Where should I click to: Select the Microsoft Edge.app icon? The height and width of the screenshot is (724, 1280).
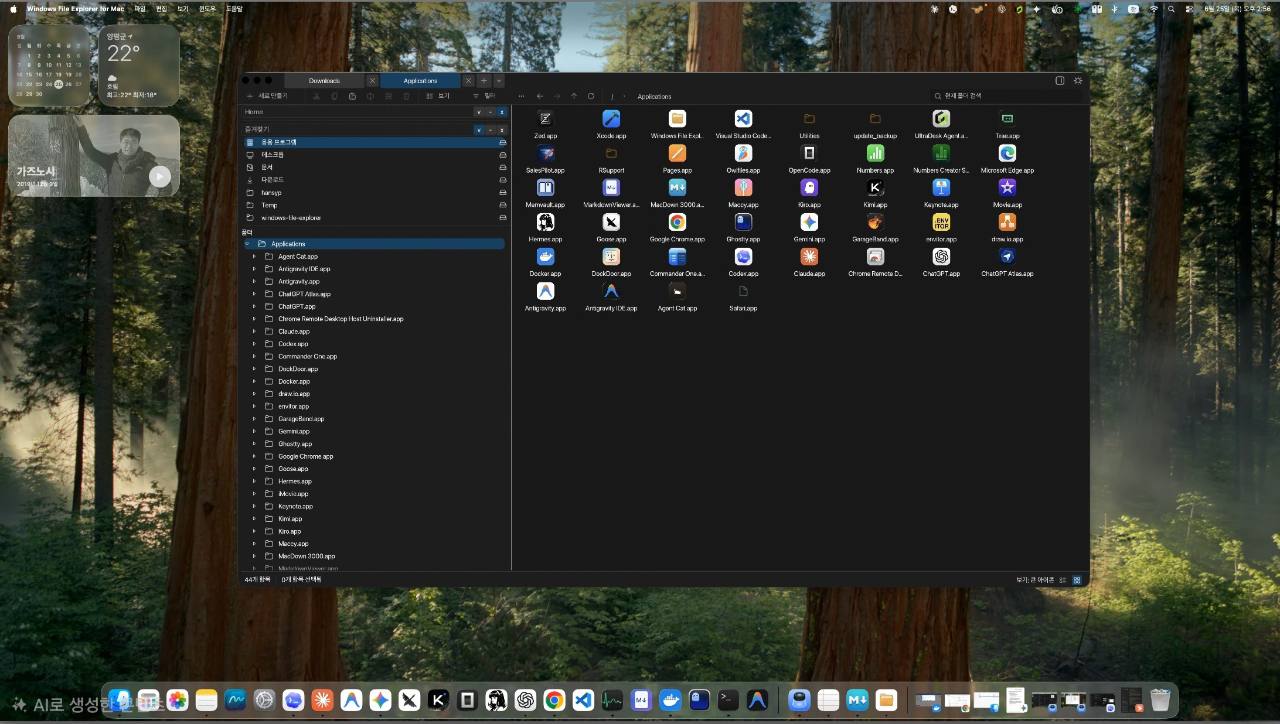(x=1007, y=153)
